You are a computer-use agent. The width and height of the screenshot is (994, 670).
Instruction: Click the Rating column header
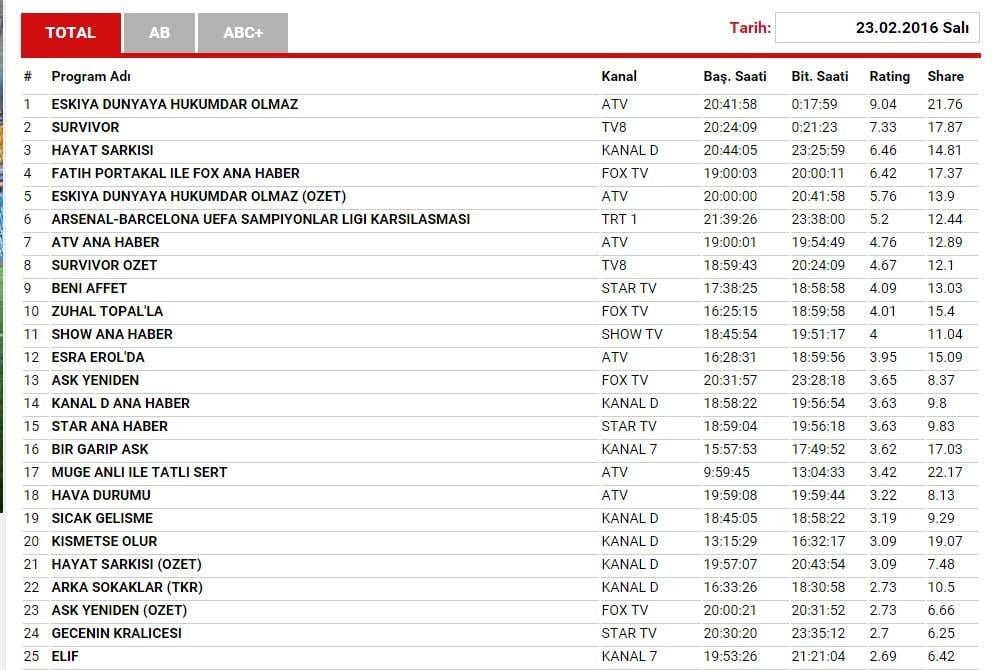[x=889, y=76]
